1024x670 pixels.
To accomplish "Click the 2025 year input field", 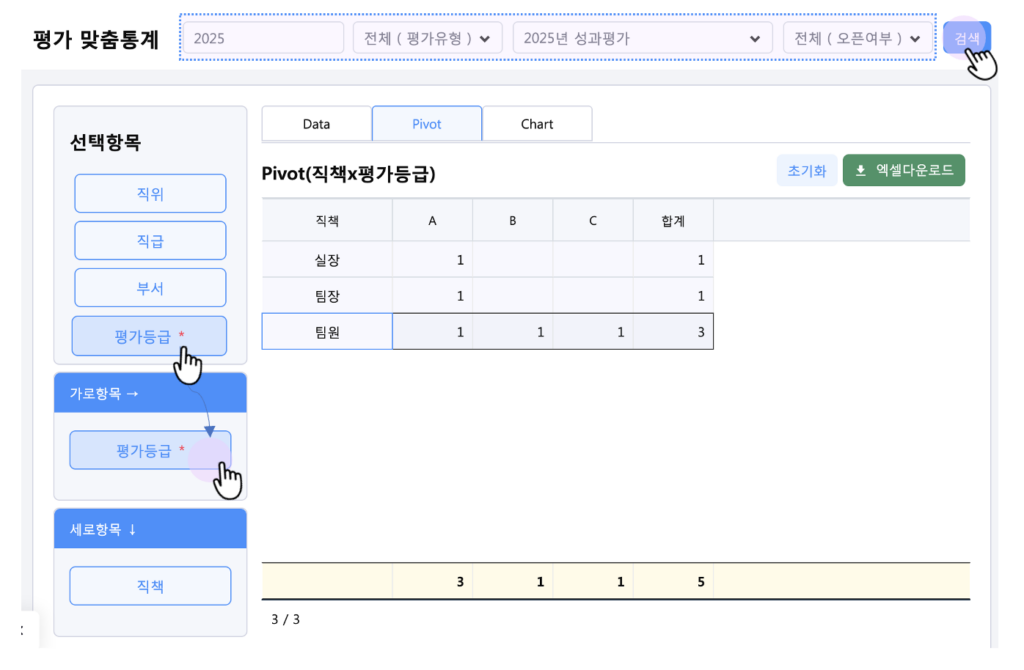I will (263, 38).
